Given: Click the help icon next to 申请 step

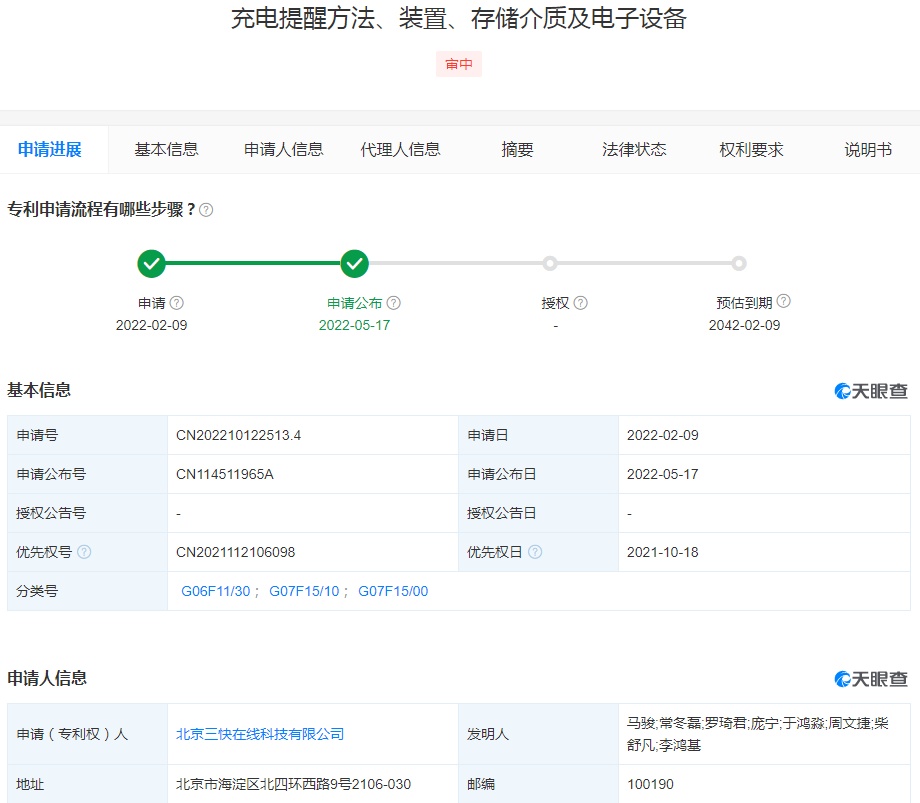Looking at the screenshot, I should 177,303.
